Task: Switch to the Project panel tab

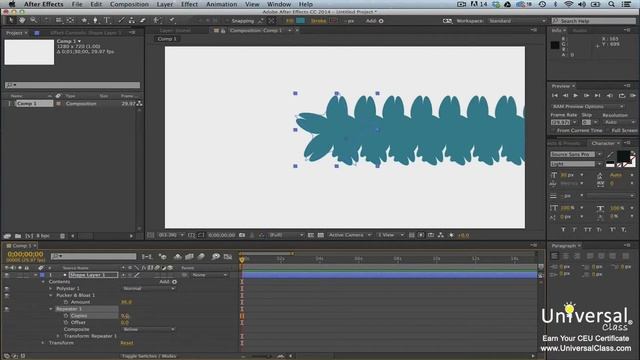Action: pos(14,33)
